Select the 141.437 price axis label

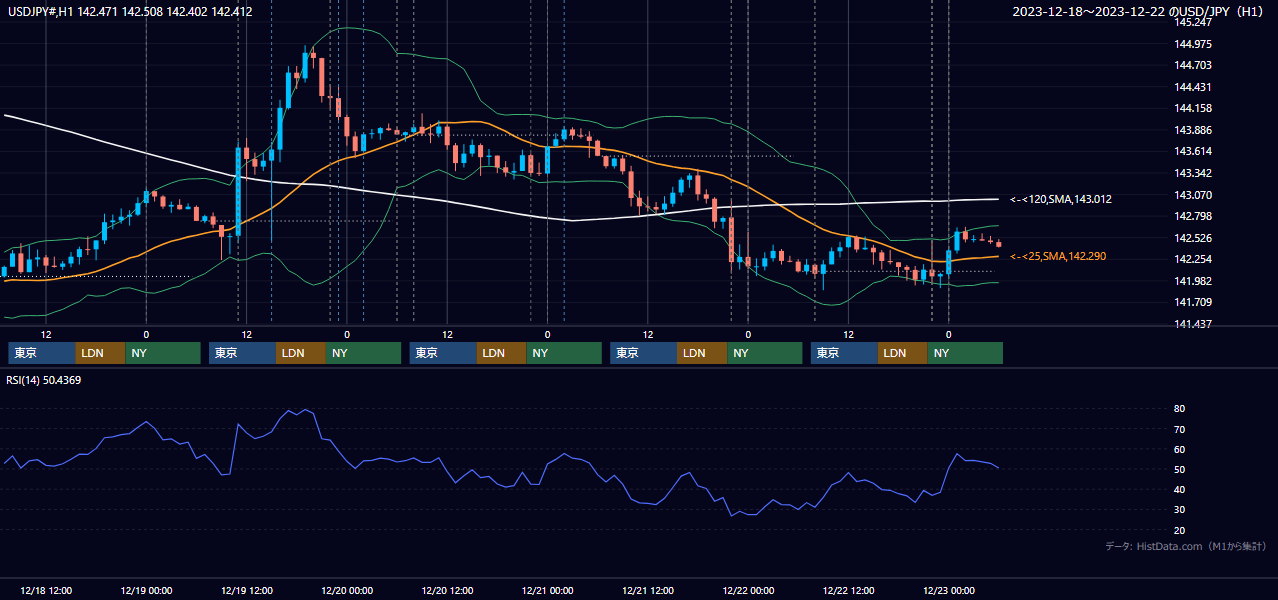pyautogui.click(x=1193, y=324)
